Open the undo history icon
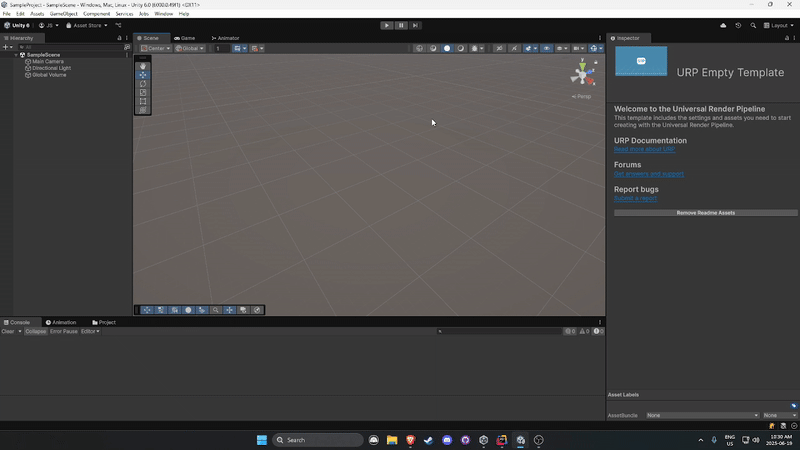800x450 pixels. (x=738, y=26)
